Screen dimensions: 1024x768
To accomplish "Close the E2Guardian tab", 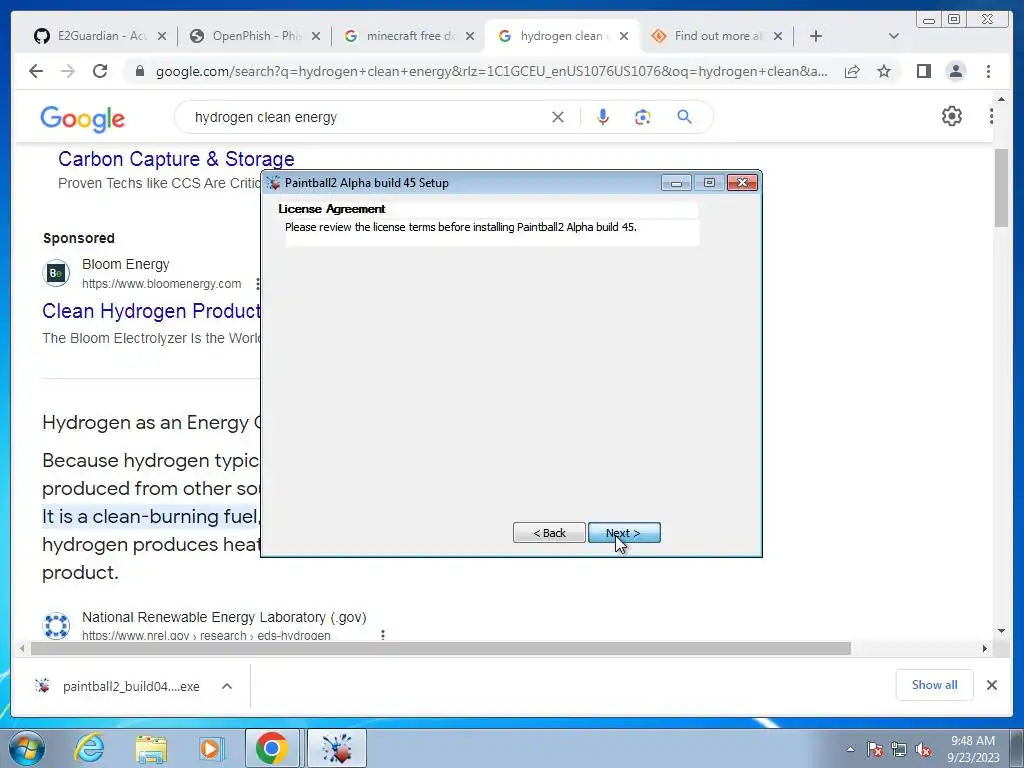I will 162,37.
